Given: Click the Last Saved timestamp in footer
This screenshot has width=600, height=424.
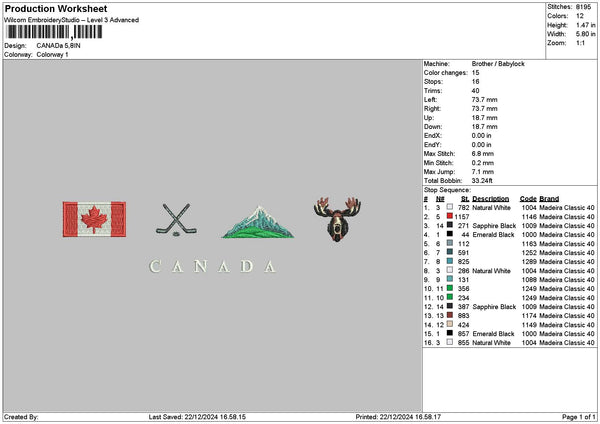Looking at the screenshot, I should [197, 417].
